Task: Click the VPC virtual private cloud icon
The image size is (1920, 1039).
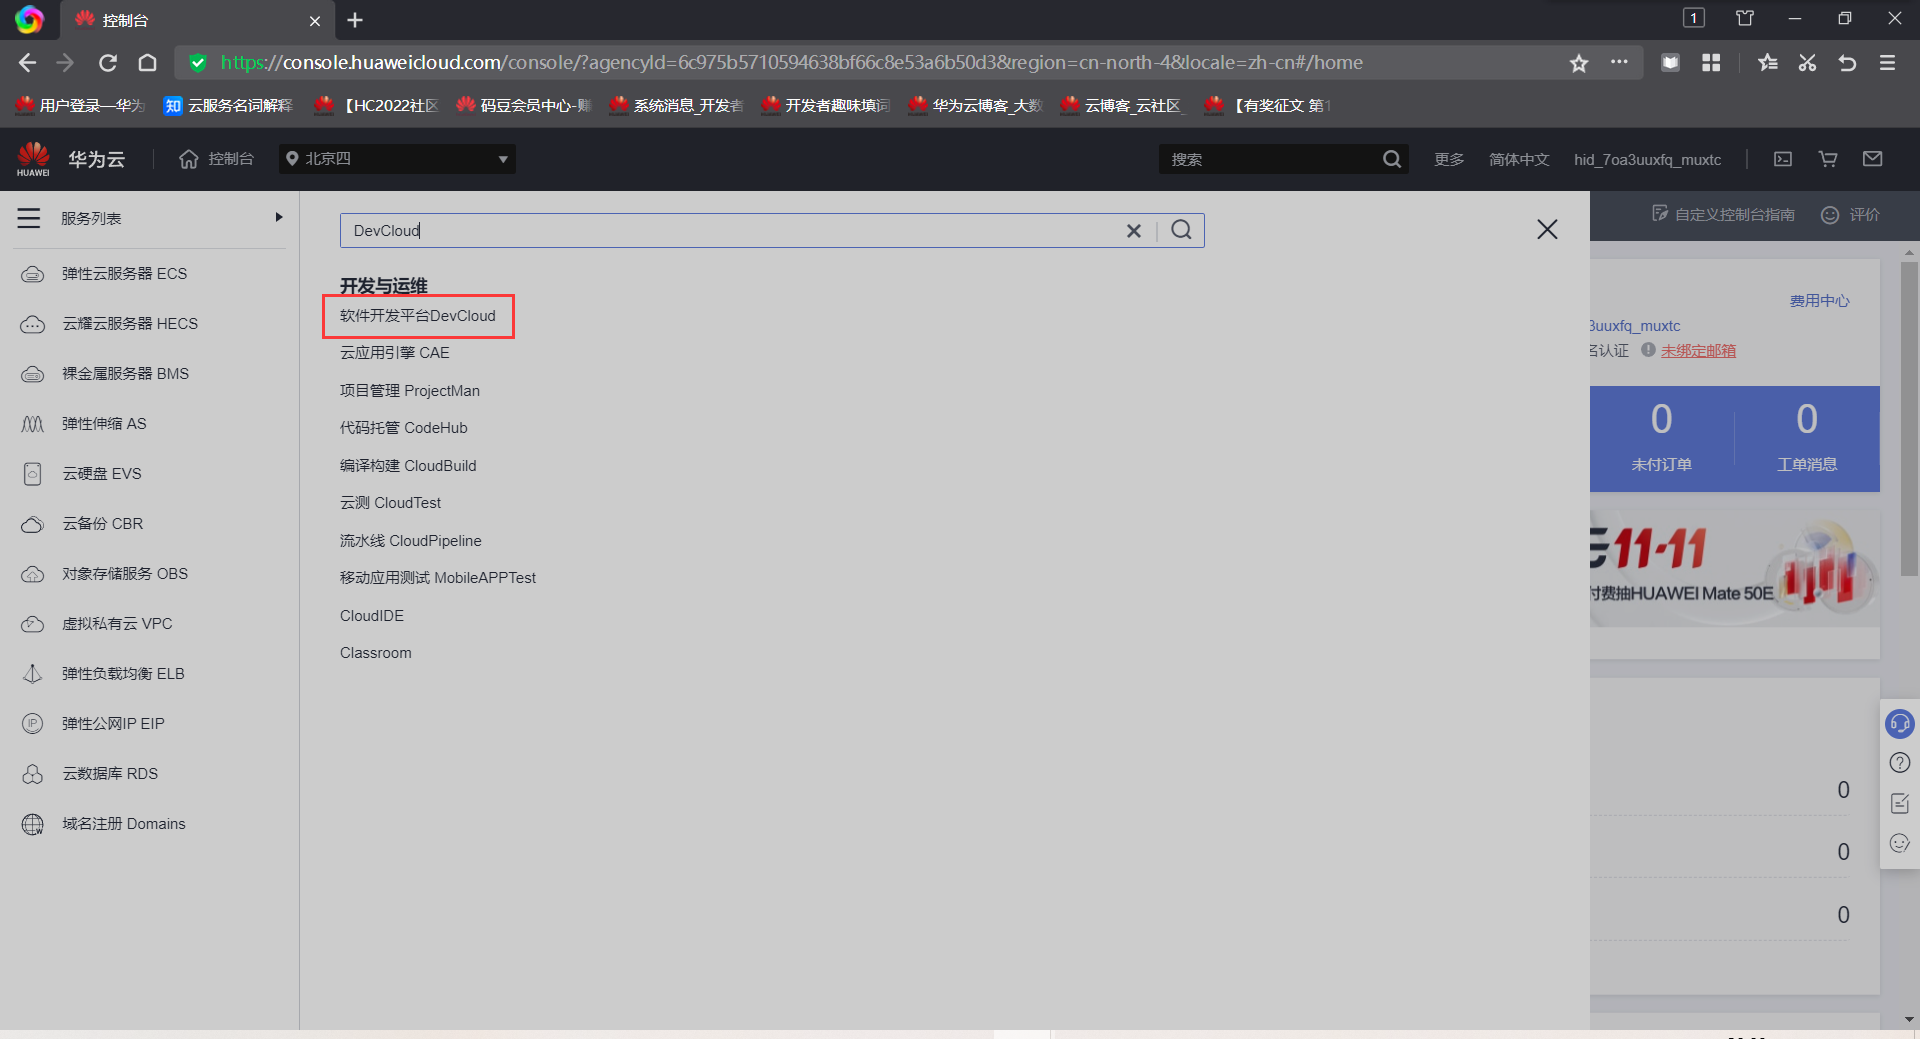Action: [x=33, y=624]
